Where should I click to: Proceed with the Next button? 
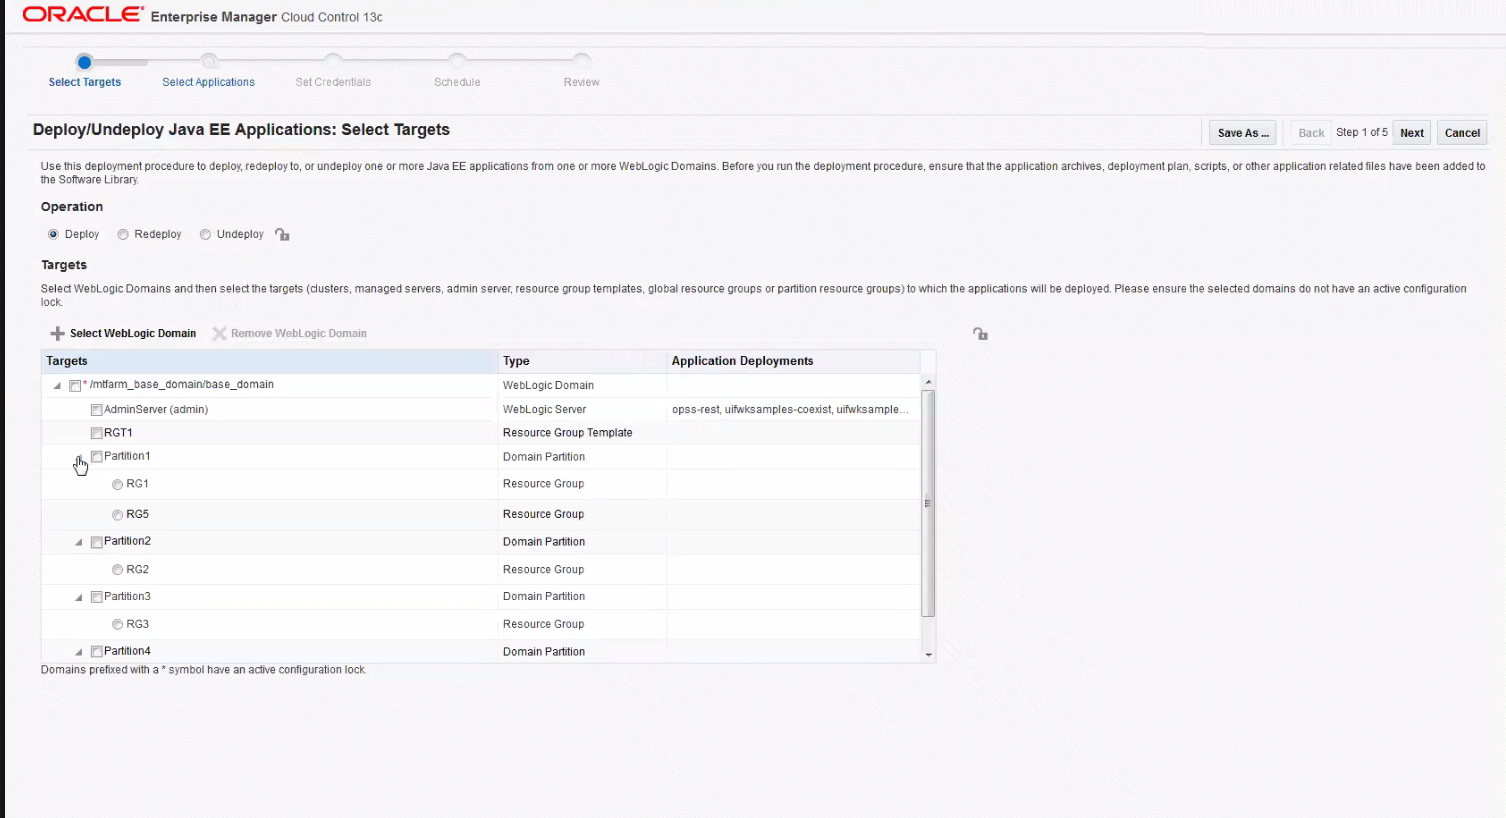click(x=1412, y=133)
